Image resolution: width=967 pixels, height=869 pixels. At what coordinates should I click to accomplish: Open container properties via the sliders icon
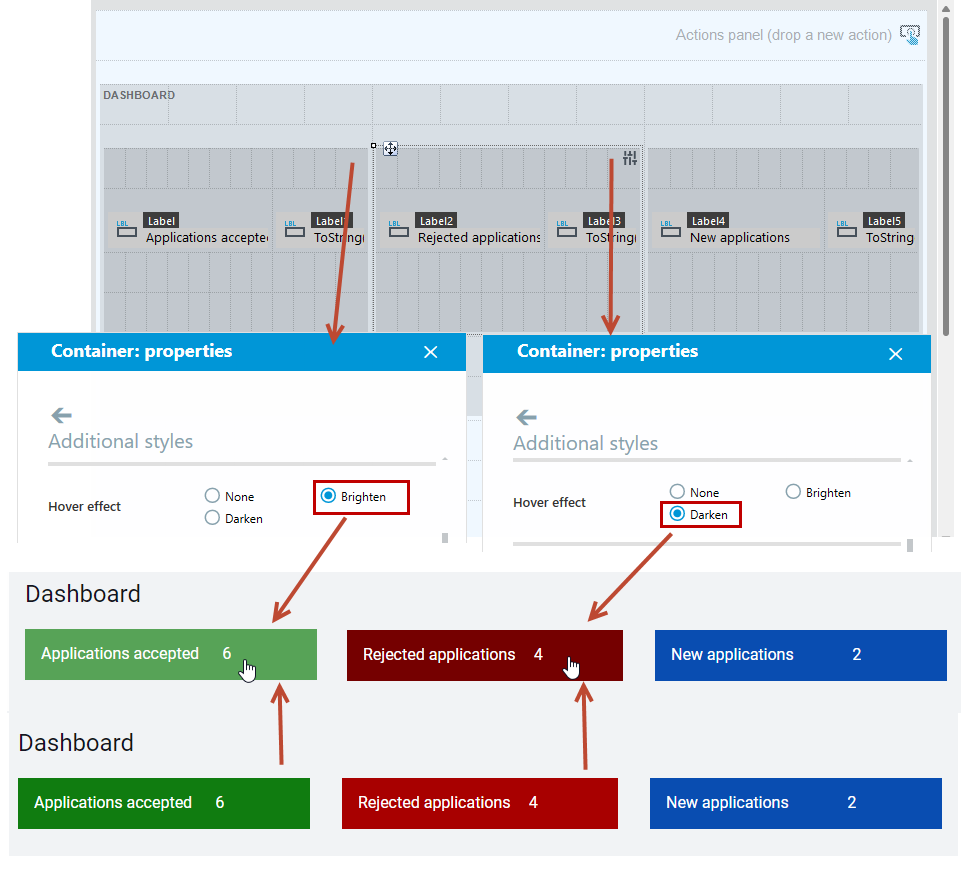tap(630, 158)
